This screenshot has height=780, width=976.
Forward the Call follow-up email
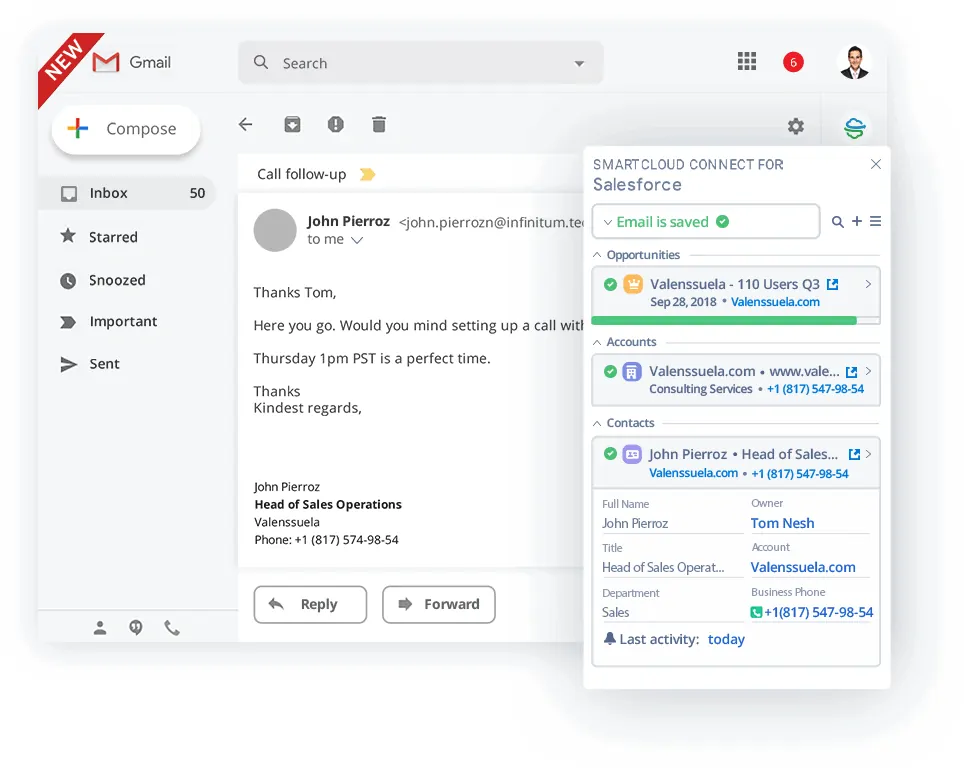point(439,604)
